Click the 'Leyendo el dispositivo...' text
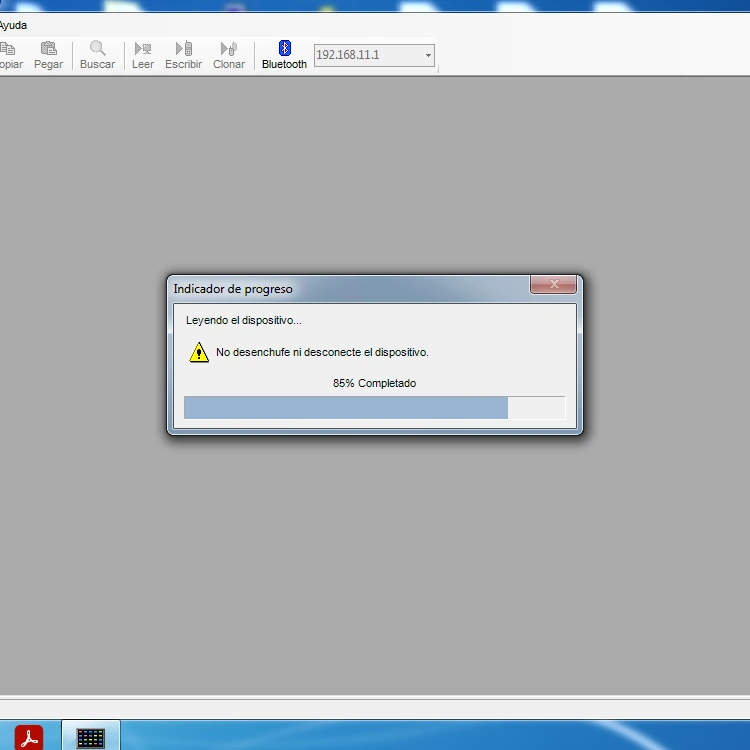 [243, 320]
